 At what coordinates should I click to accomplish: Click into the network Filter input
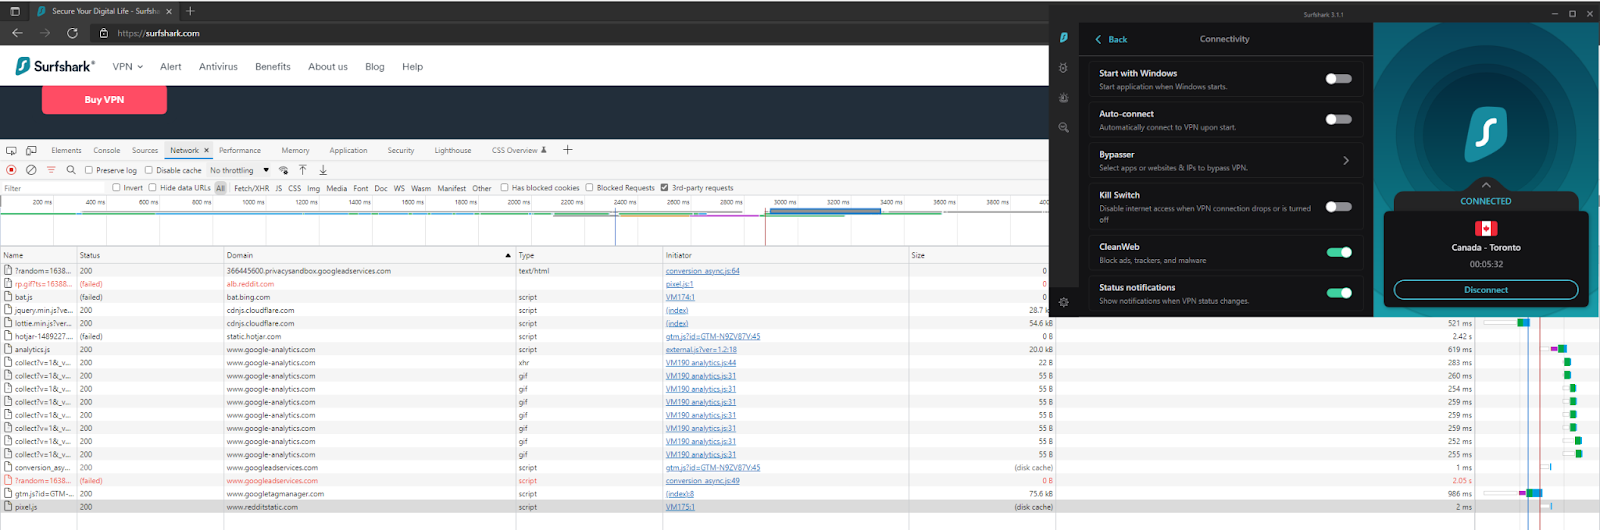click(53, 188)
